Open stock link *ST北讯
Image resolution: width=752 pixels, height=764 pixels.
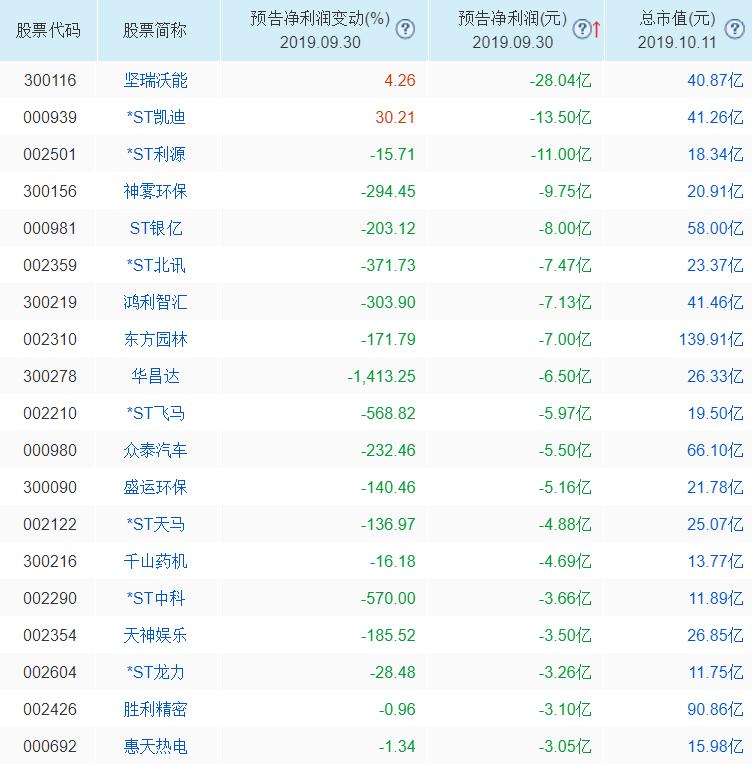click(156, 265)
